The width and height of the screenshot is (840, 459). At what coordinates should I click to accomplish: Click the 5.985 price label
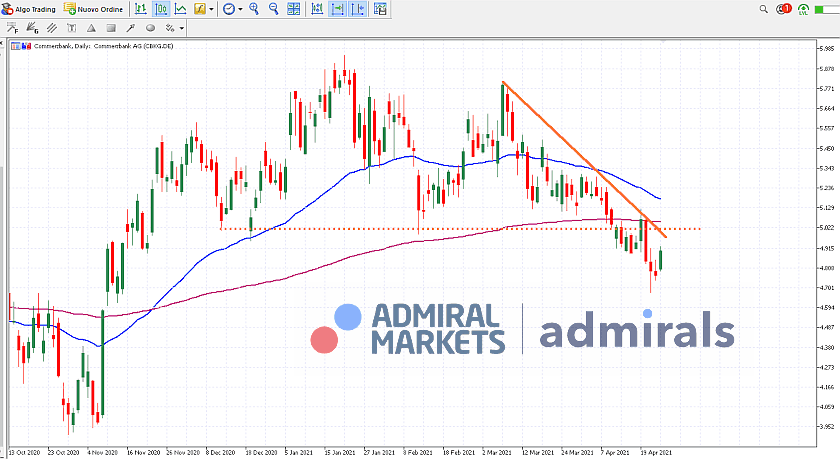826,49
